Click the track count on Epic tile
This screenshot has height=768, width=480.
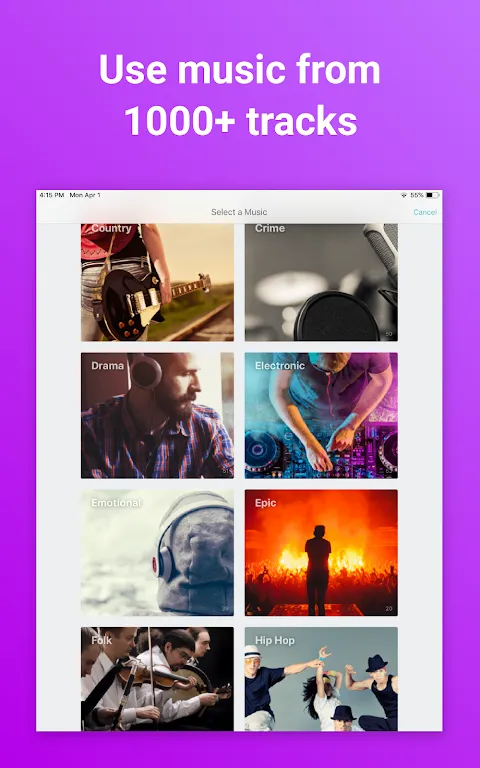pyautogui.click(x=389, y=609)
